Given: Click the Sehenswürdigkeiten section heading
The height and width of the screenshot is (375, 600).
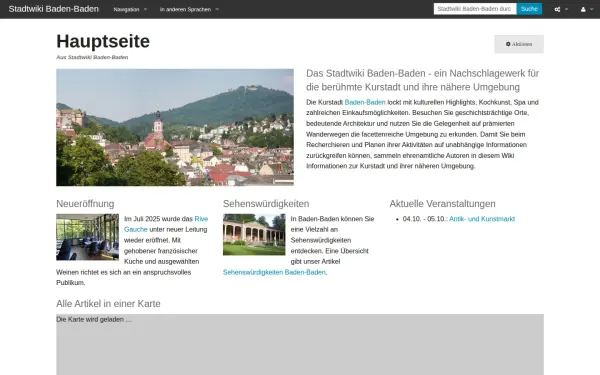Looking at the screenshot, I should point(266,204).
